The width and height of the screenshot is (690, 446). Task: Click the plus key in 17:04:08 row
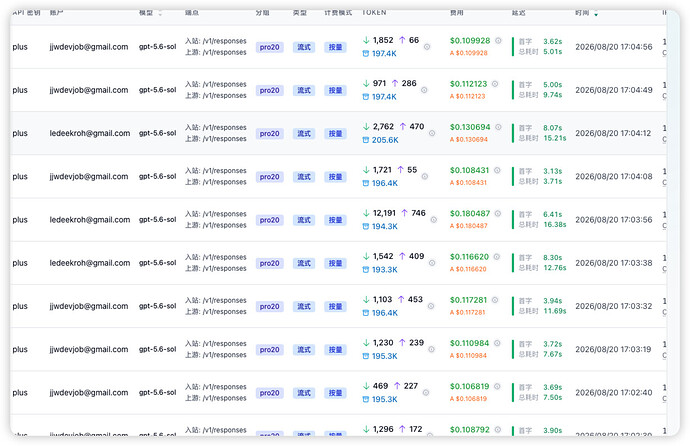click(20, 176)
